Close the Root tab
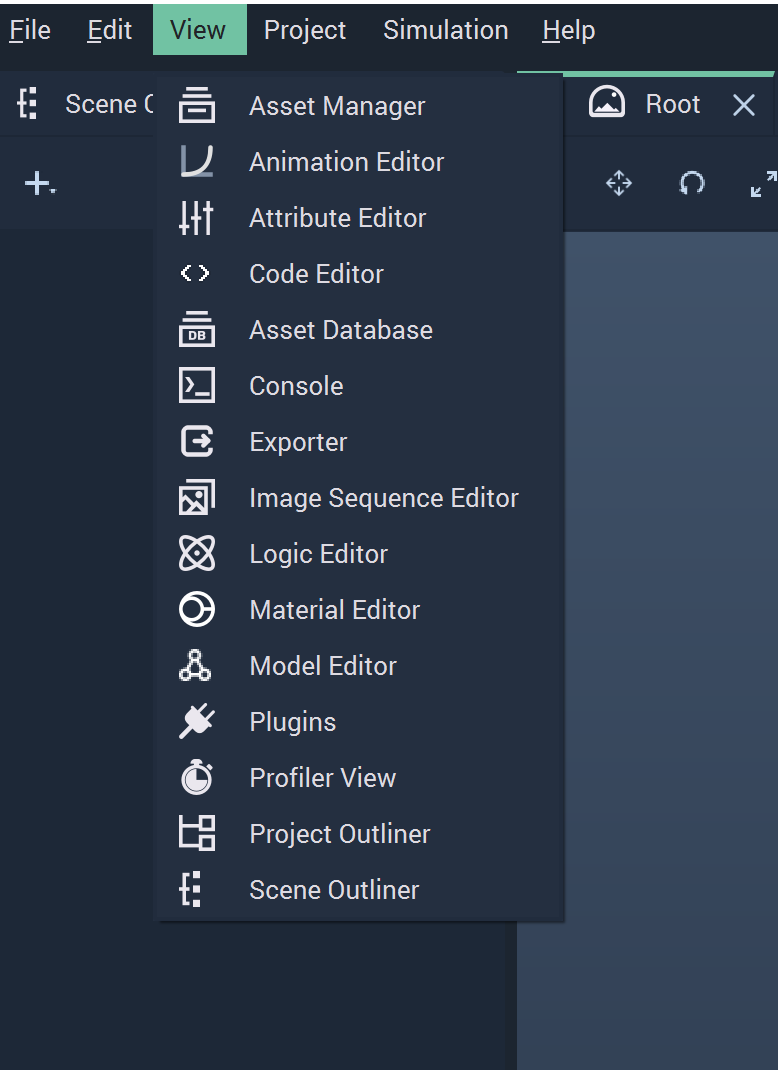The image size is (778, 1070). coord(743,105)
